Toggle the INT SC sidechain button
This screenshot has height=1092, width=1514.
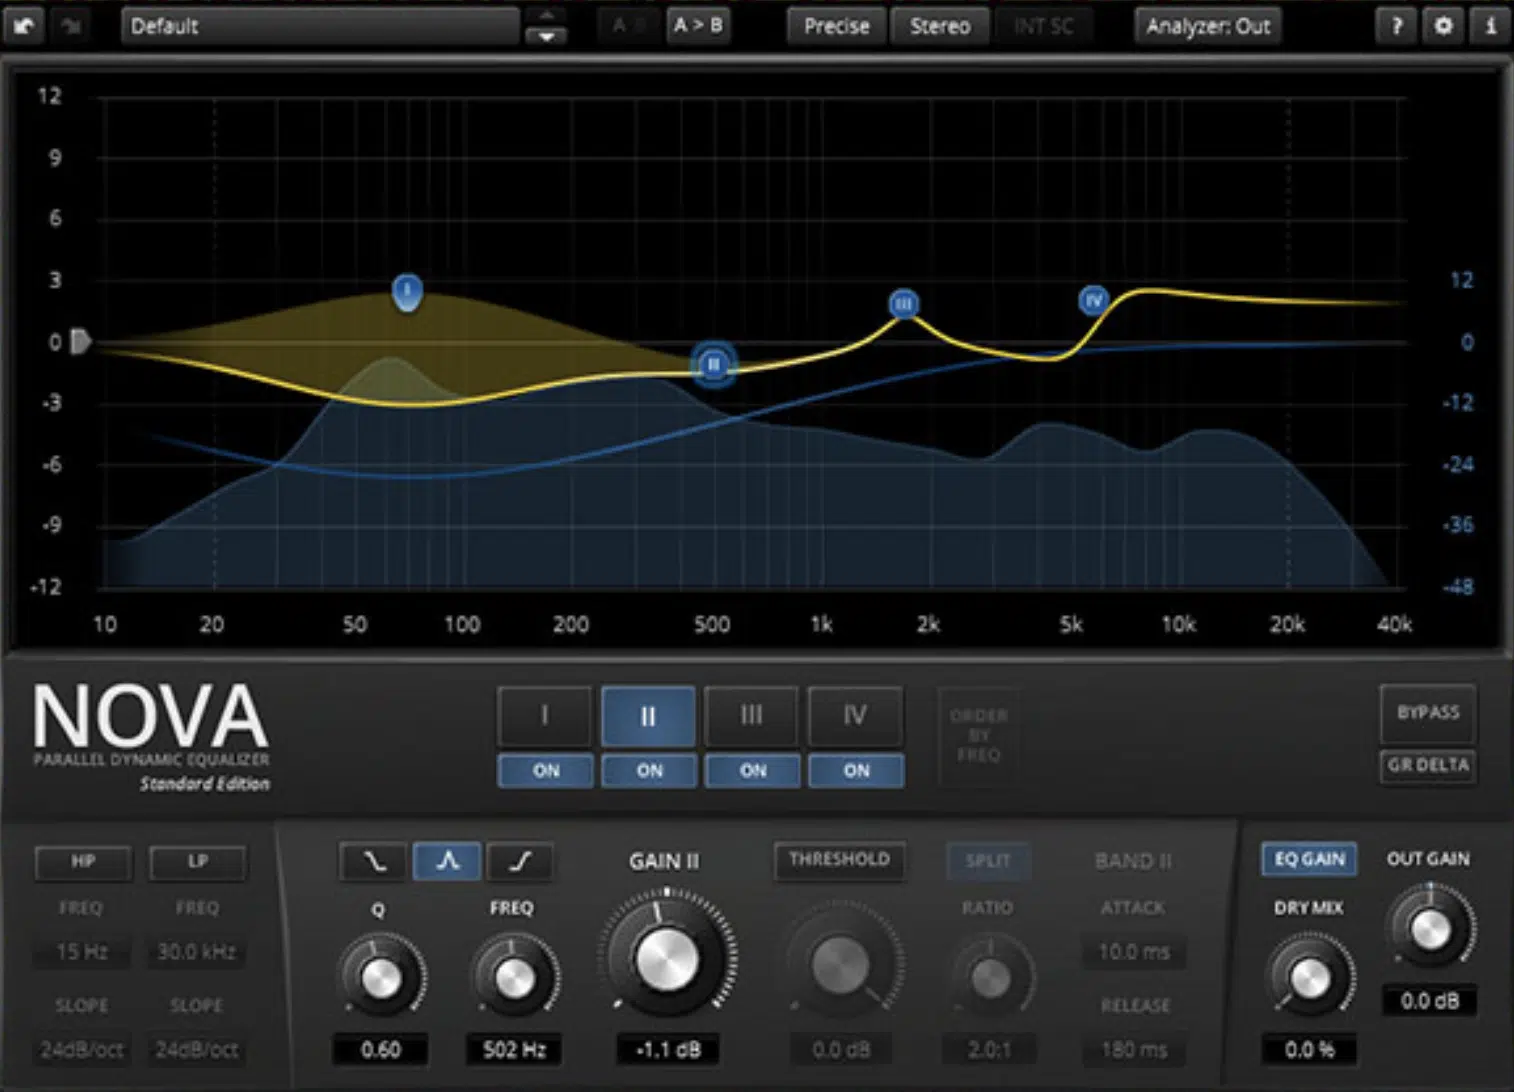pyautogui.click(x=1043, y=26)
